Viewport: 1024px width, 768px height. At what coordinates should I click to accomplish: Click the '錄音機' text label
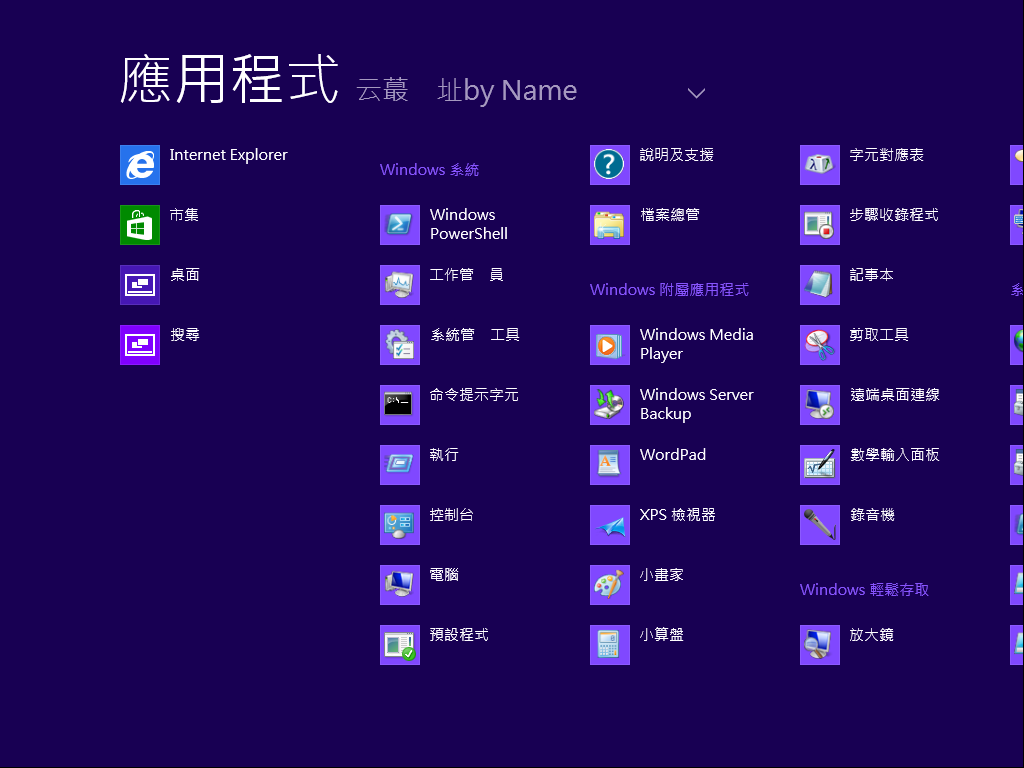[872, 515]
